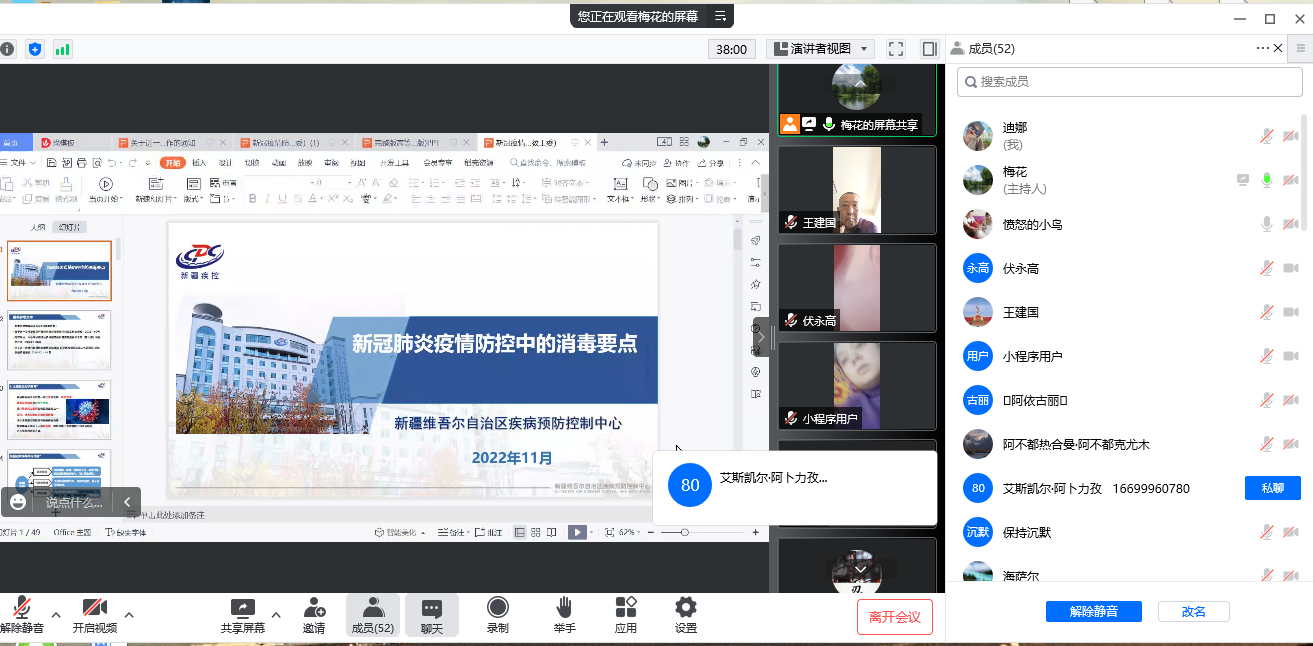The width and height of the screenshot is (1313, 646).
Task: Open the Apps (应用) icon
Action: [626, 615]
